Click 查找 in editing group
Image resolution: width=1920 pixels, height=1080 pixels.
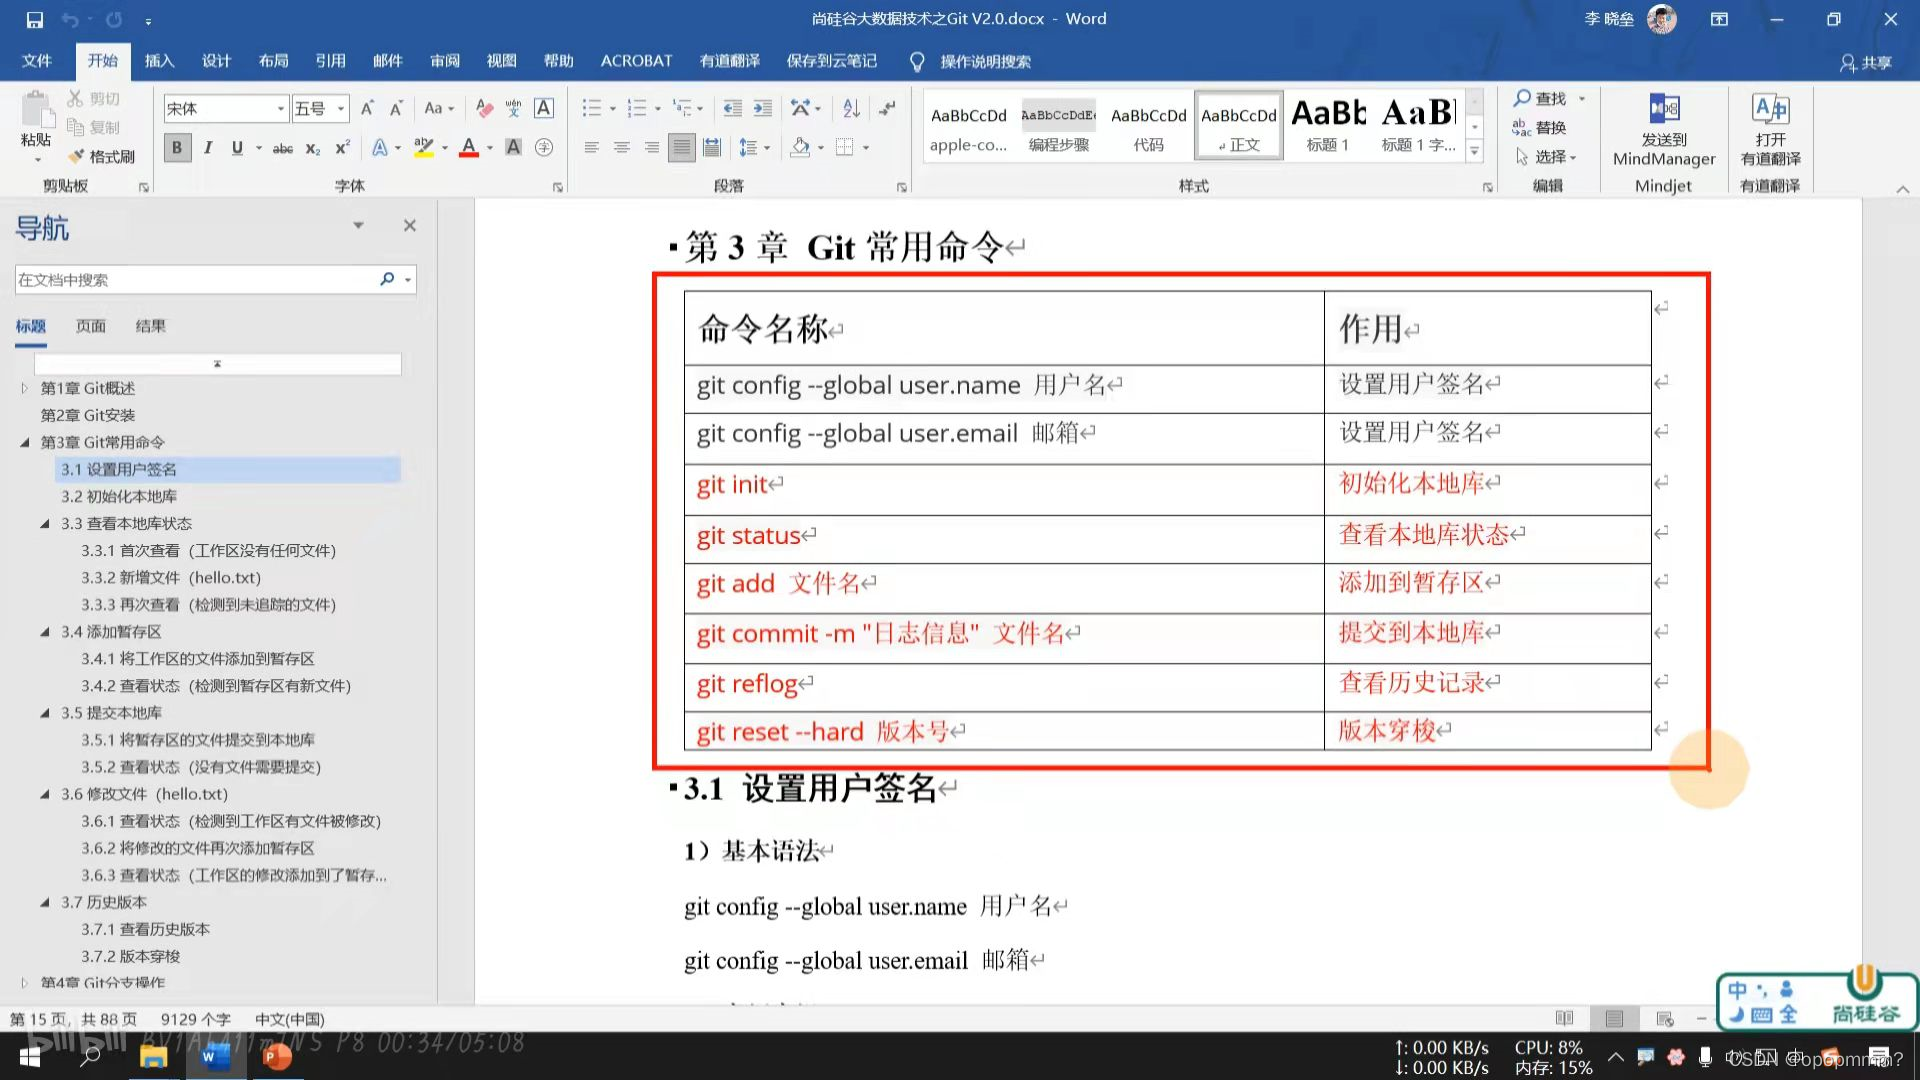[x=1540, y=98]
